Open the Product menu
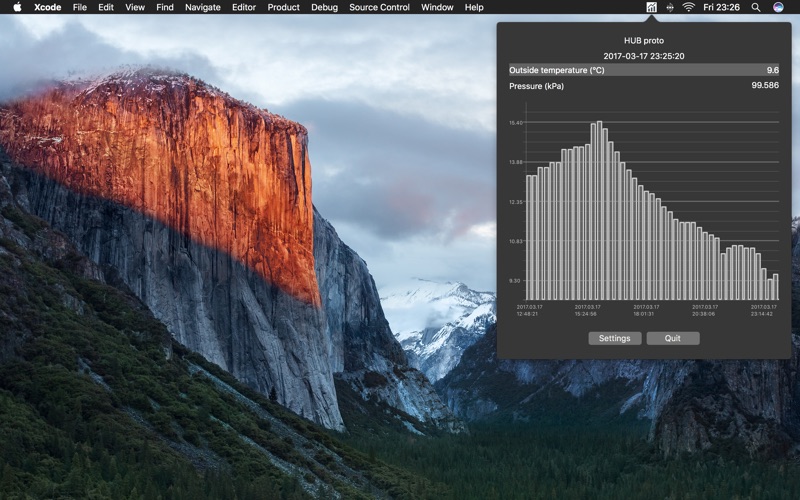Image resolution: width=800 pixels, height=500 pixels. [283, 7]
